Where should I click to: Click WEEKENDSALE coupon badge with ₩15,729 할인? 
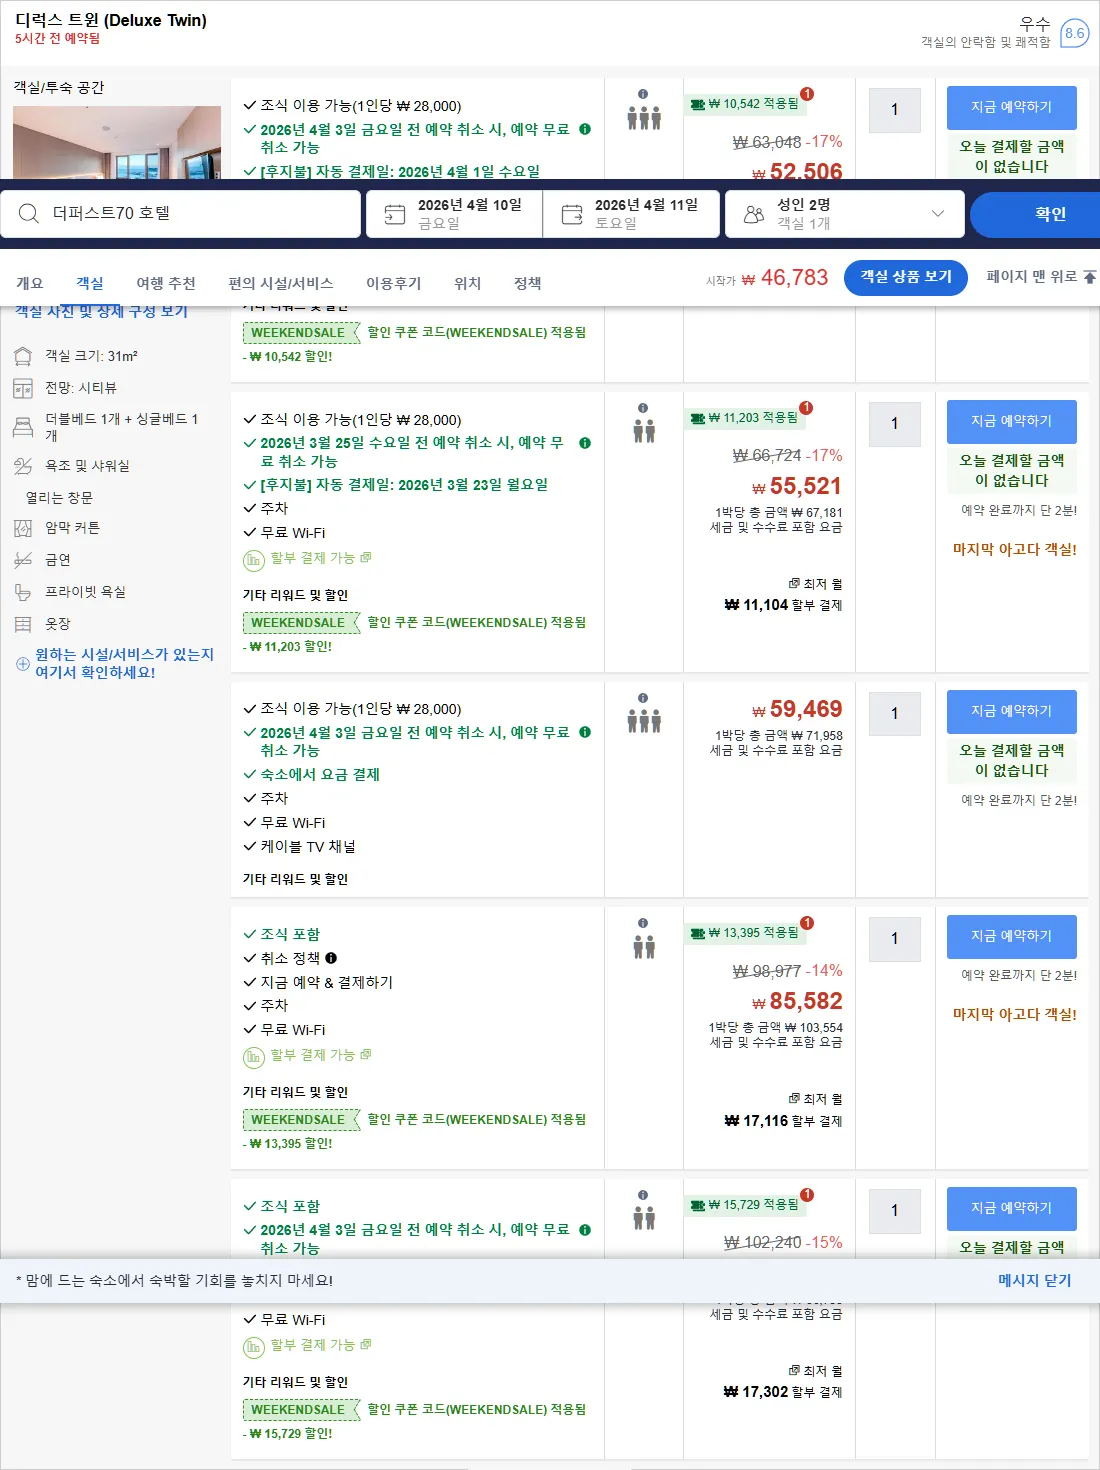tap(300, 1410)
